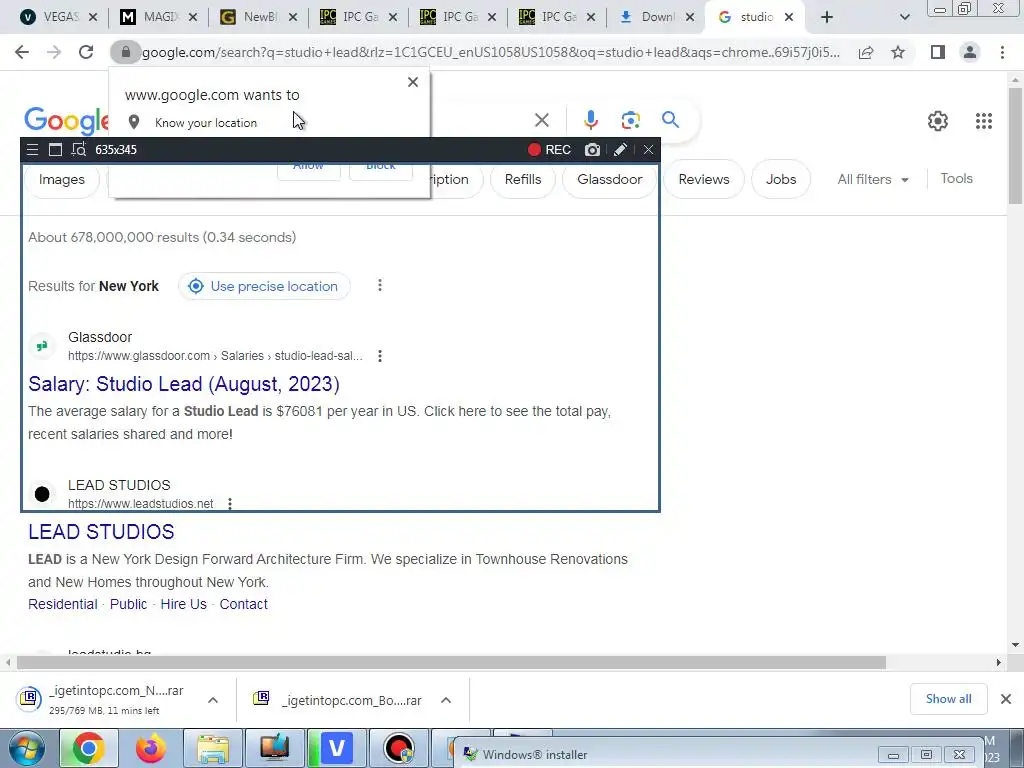Close the active Google search tab
Image resolution: width=1024 pixels, height=768 pixels.
[x=789, y=17]
